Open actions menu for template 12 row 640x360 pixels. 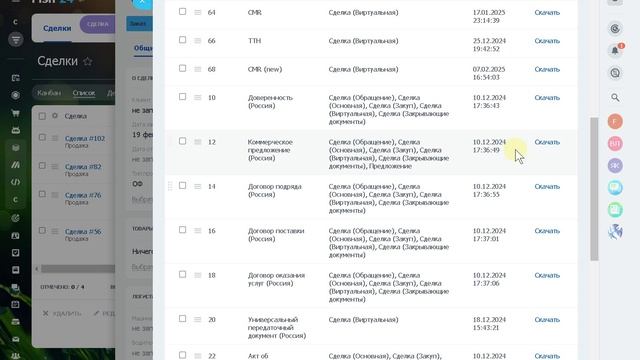pyautogui.click(x=198, y=142)
